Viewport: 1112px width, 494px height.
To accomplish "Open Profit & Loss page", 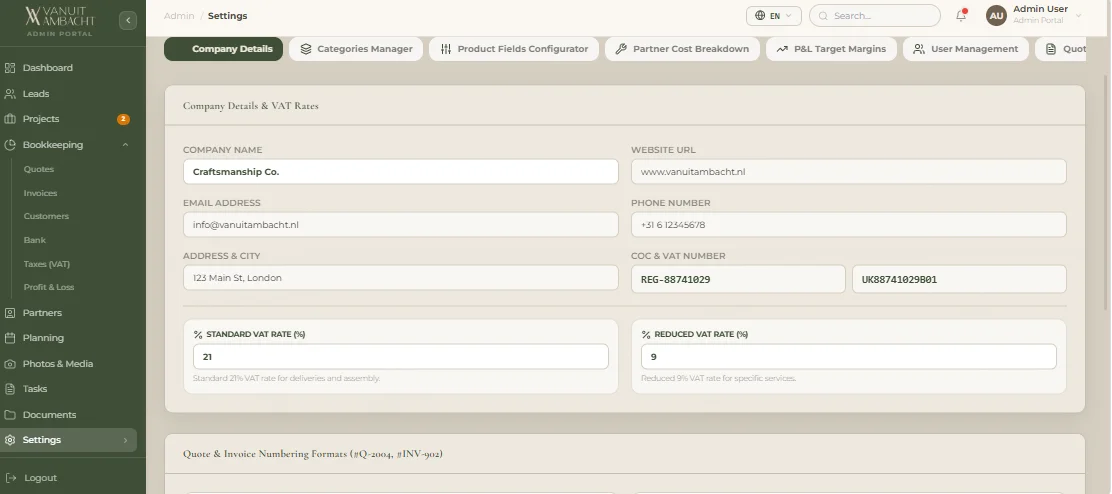I will 49,287.
